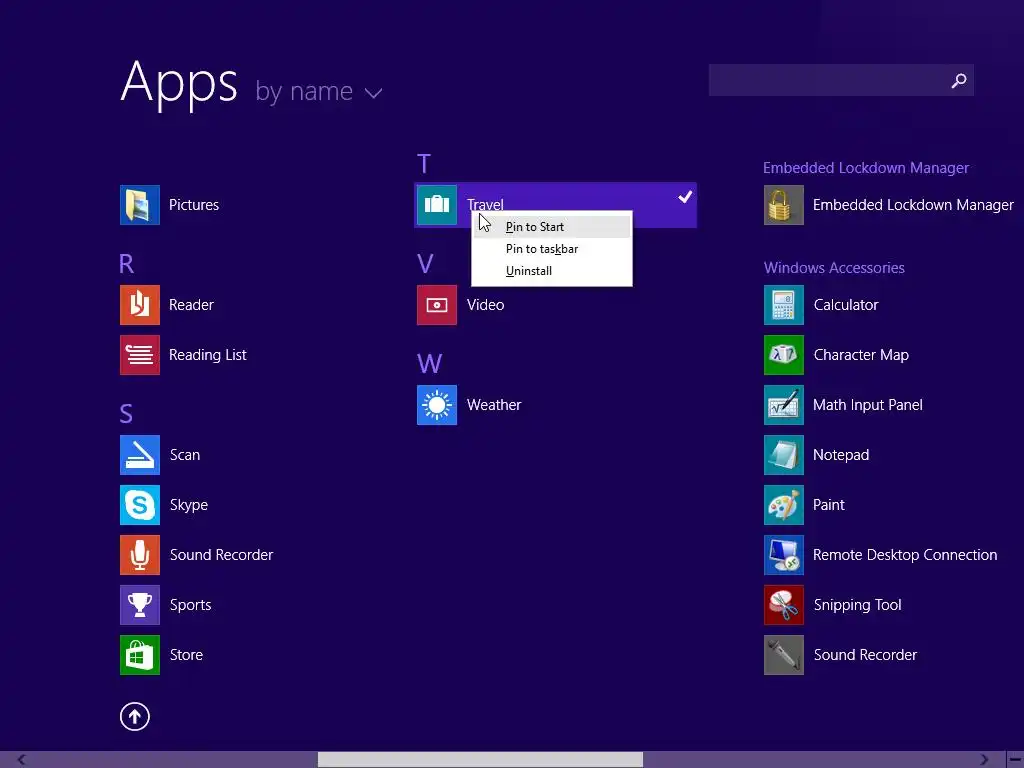This screenshot has width=1024, height=768.
Task: Open the Video app icon
Action: tap(437, 305)
